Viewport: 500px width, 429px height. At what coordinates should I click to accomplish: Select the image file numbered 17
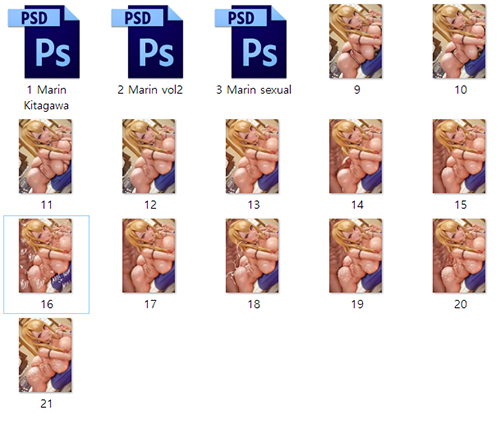pos(149,256)
